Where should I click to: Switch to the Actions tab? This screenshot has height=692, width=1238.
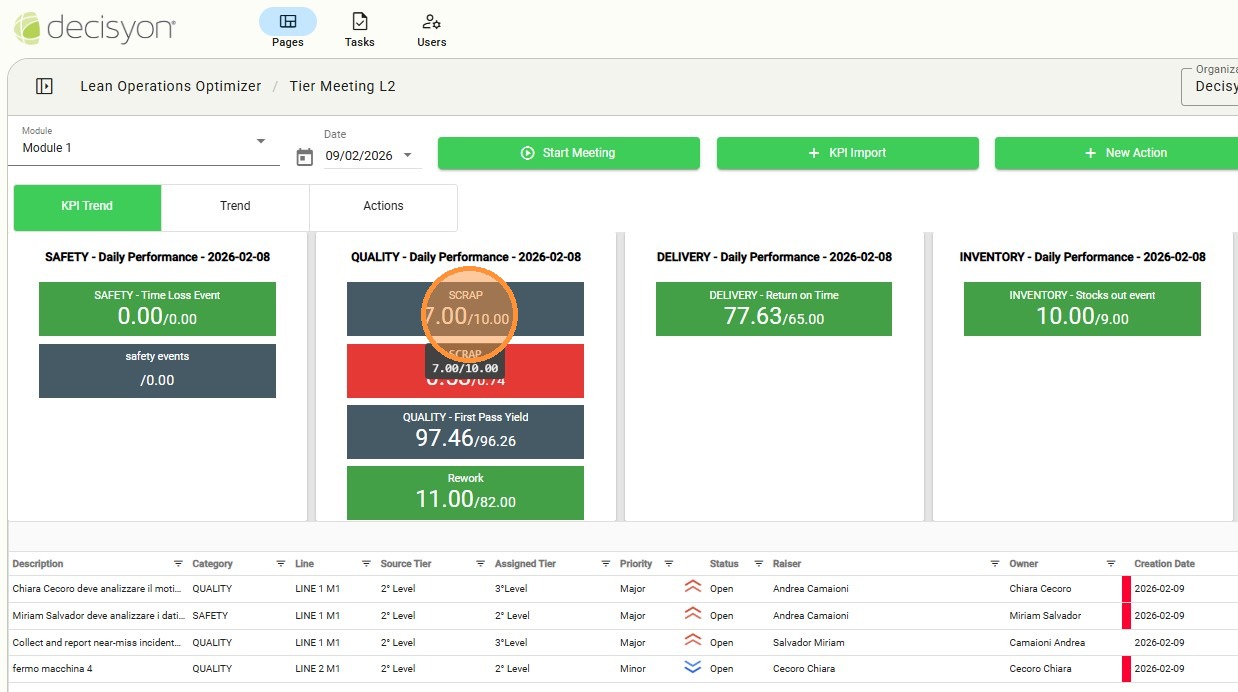tap(383, 206)
